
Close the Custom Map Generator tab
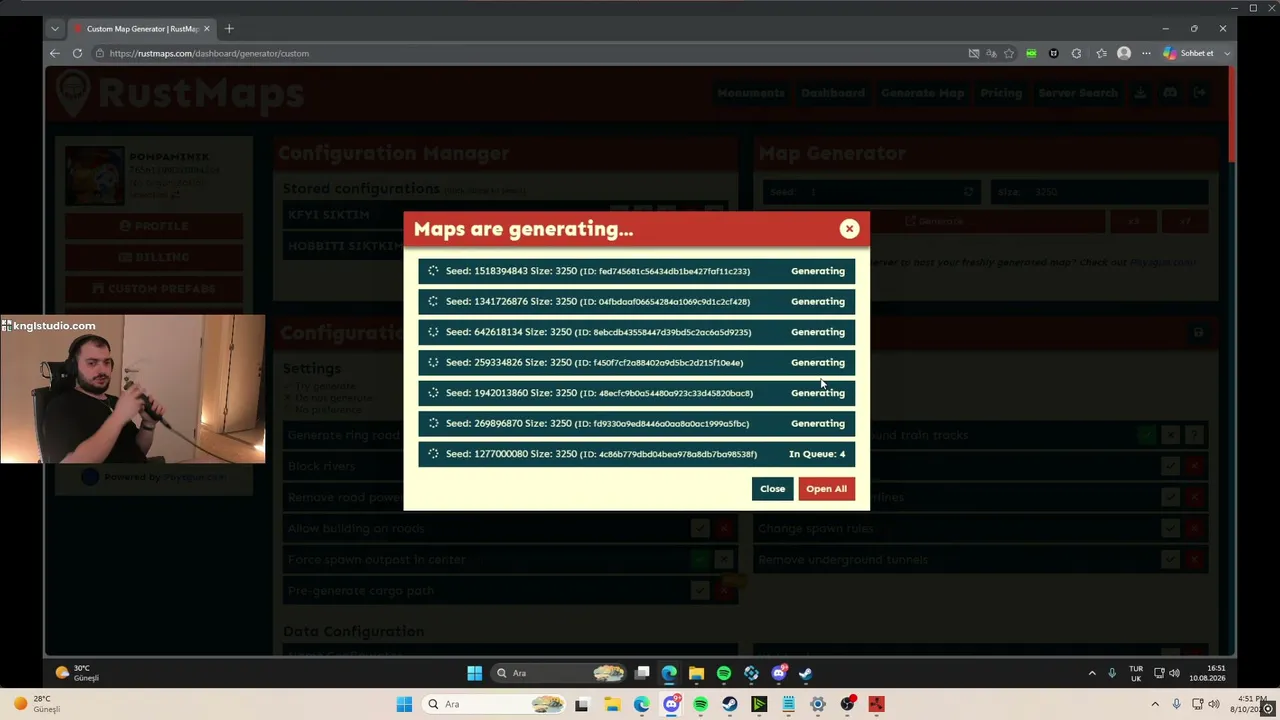click(x=207, y=28)
